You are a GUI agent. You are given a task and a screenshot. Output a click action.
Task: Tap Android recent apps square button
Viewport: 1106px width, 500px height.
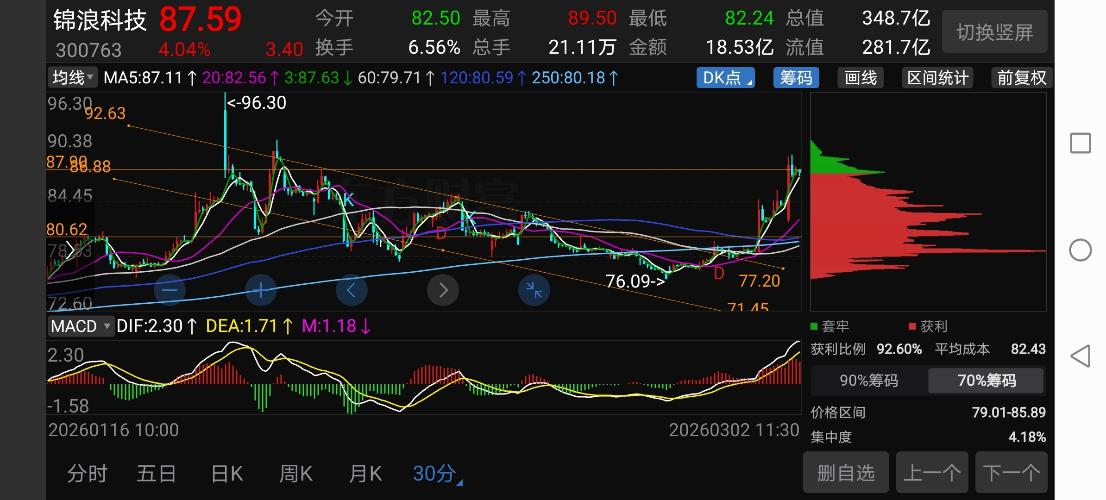[1080, 143]
